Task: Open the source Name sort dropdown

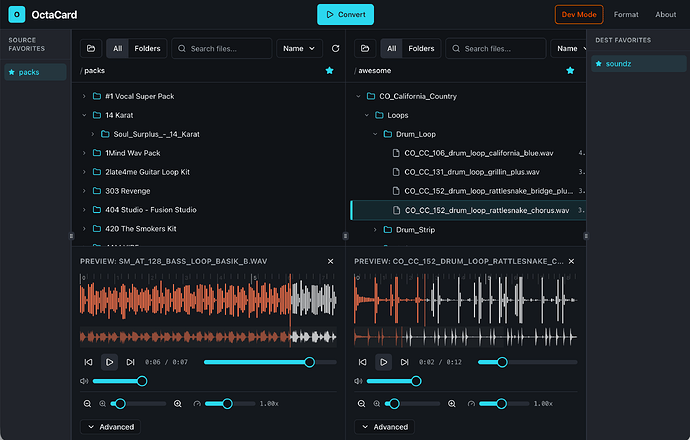Action: coord(299,48)
